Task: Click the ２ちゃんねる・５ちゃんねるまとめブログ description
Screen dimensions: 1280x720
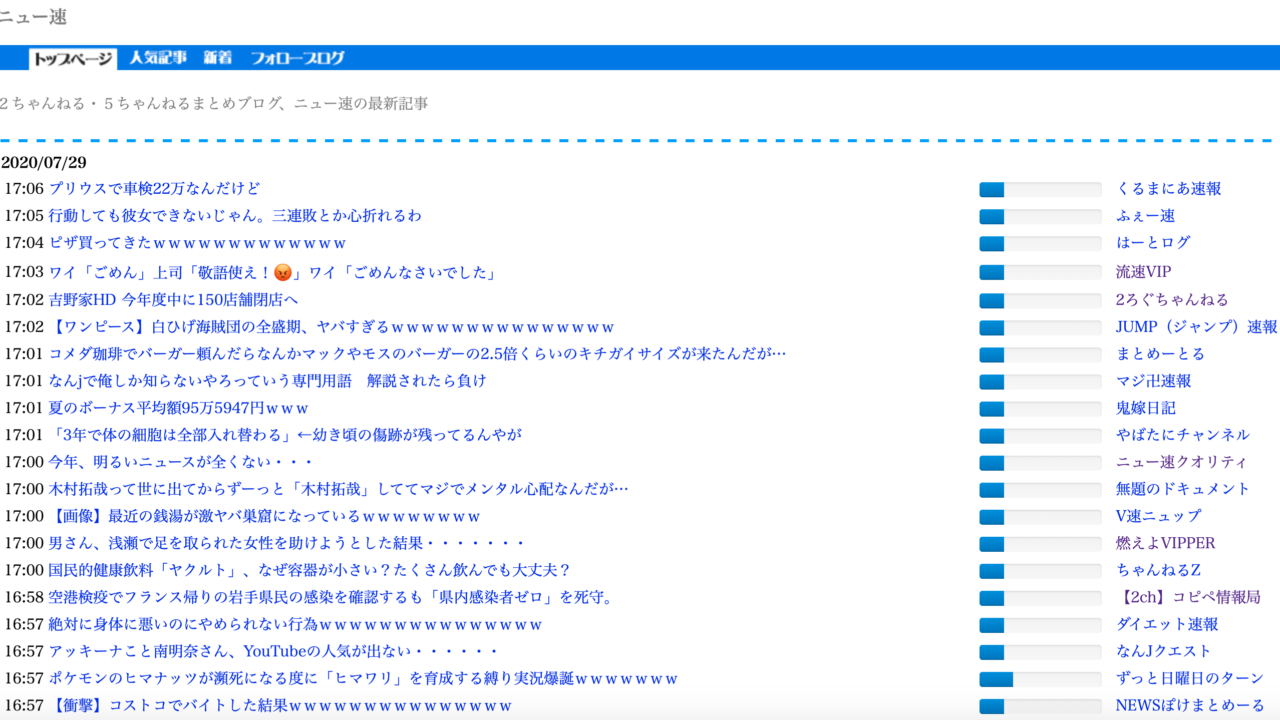Action: [214, 104]
